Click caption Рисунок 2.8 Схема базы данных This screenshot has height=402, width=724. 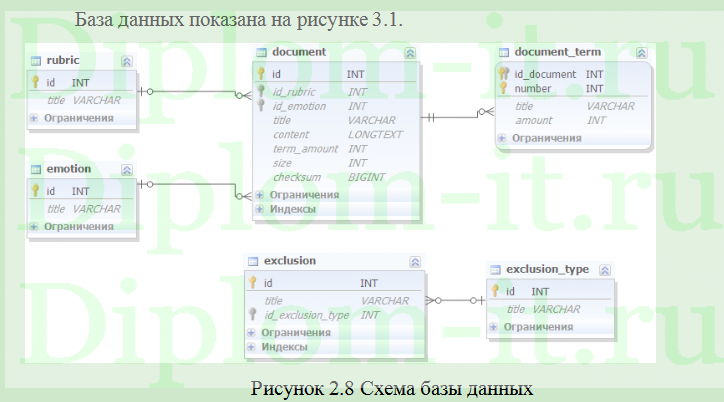[392, 388]
